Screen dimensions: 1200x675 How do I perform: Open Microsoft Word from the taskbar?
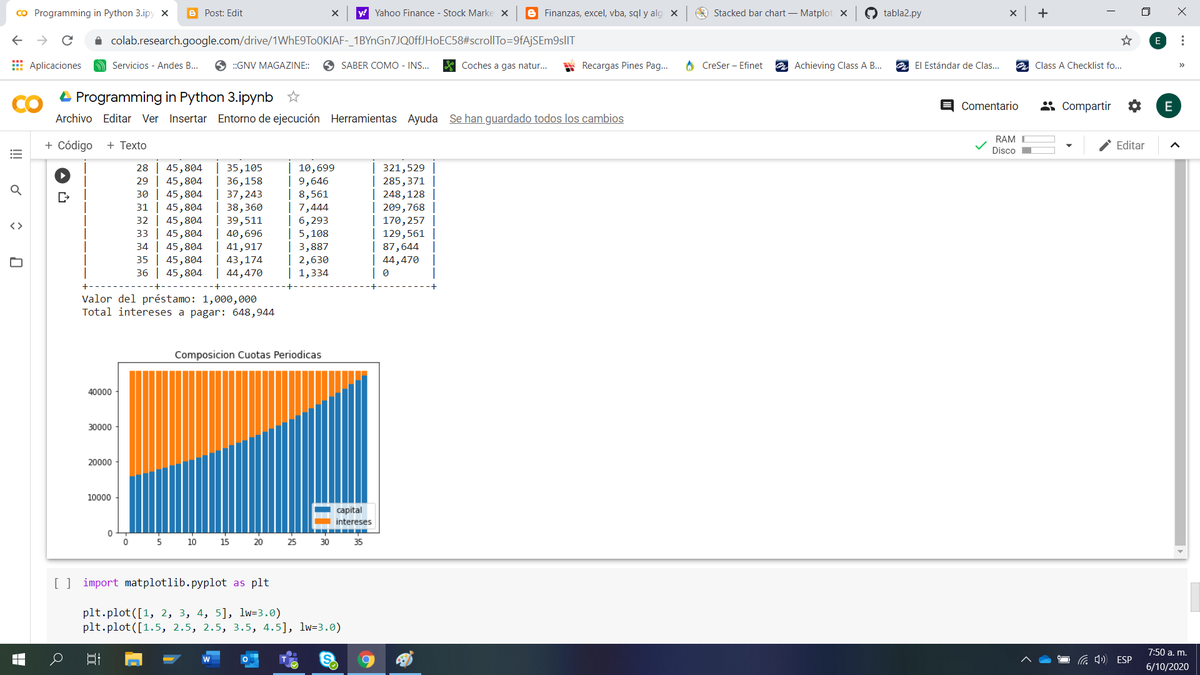coord(212,659)
